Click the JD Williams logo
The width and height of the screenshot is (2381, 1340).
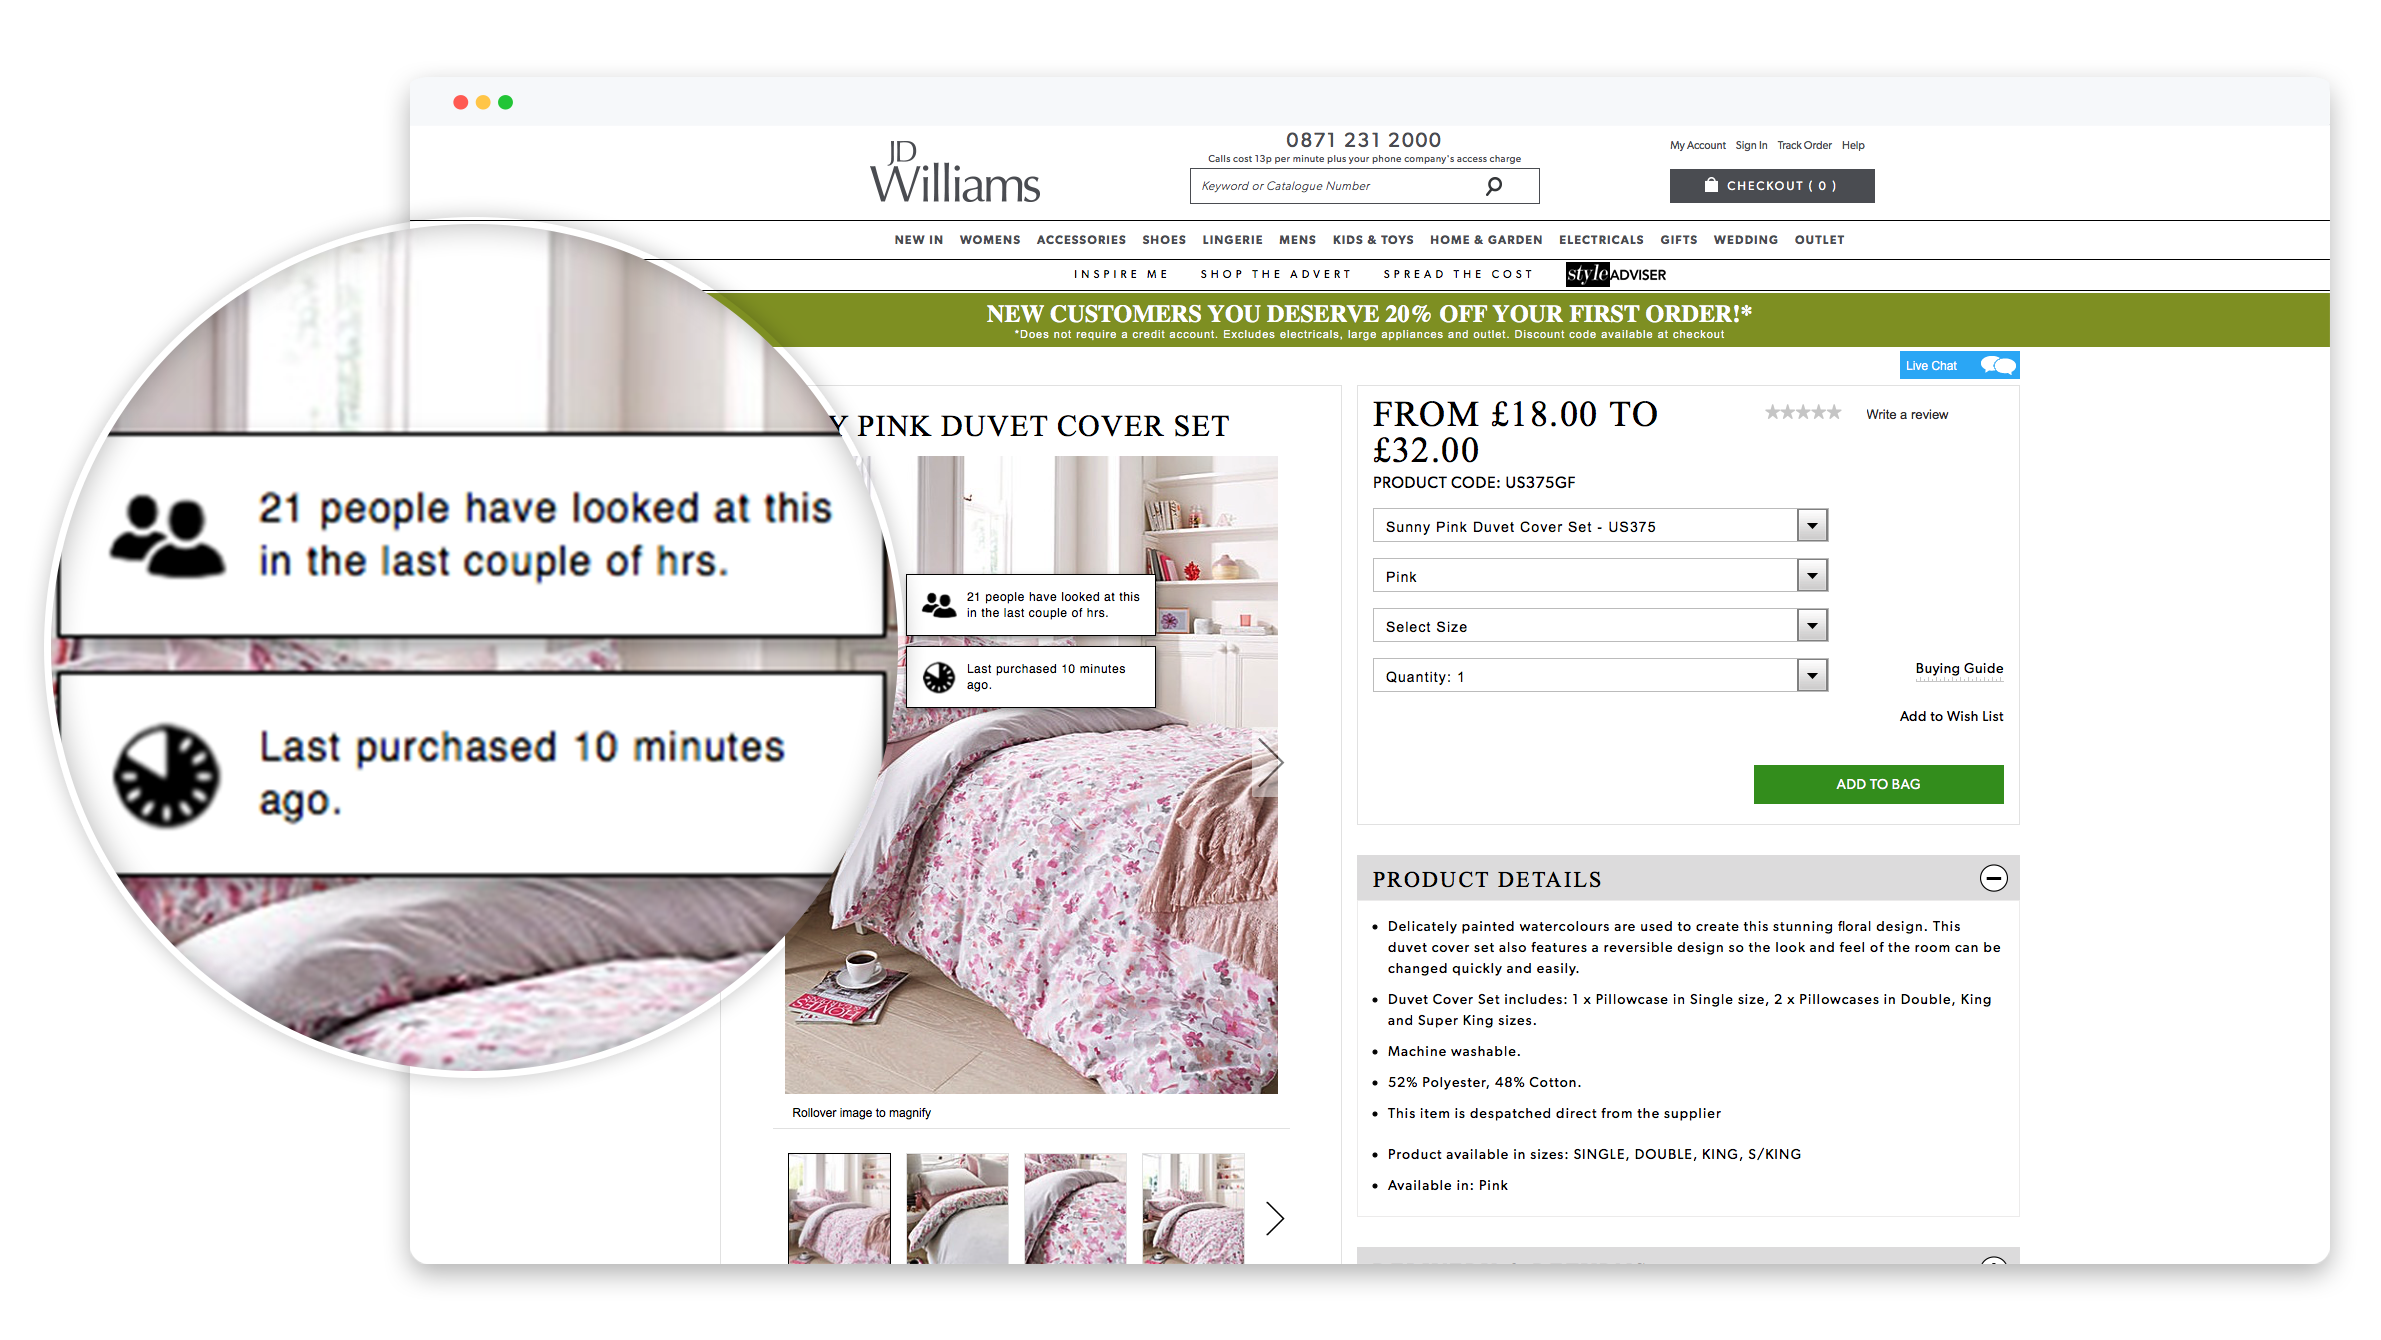955,172
